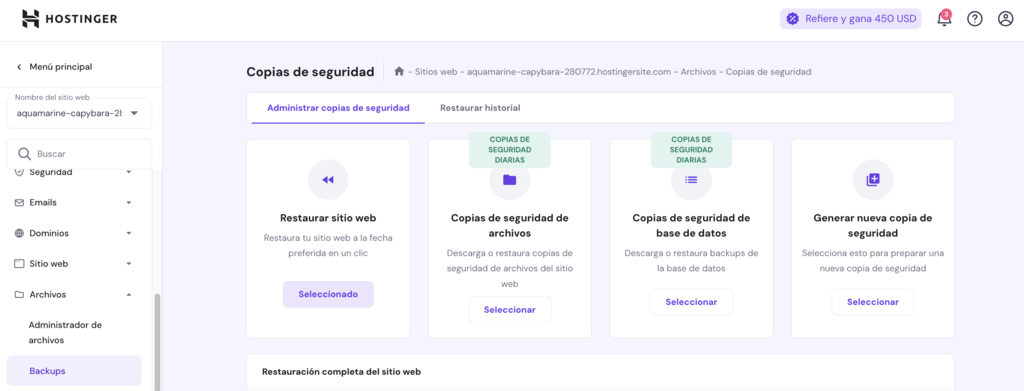Click the sidebar vertical scrollbar
1024x391 pixels.
coord(157,341)
